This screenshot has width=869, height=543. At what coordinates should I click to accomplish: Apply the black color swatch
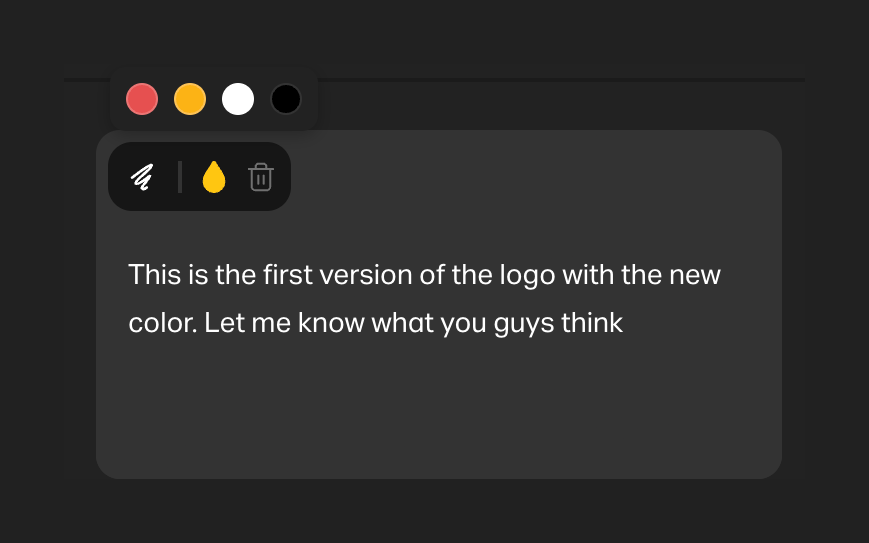(x=286, y=100)
